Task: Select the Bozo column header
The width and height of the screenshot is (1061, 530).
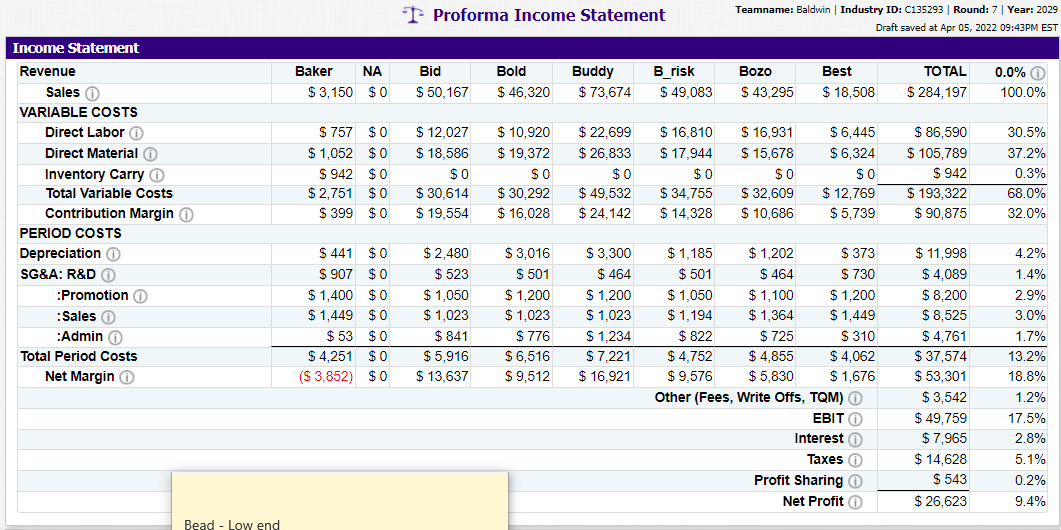Action: pos(755,72)
